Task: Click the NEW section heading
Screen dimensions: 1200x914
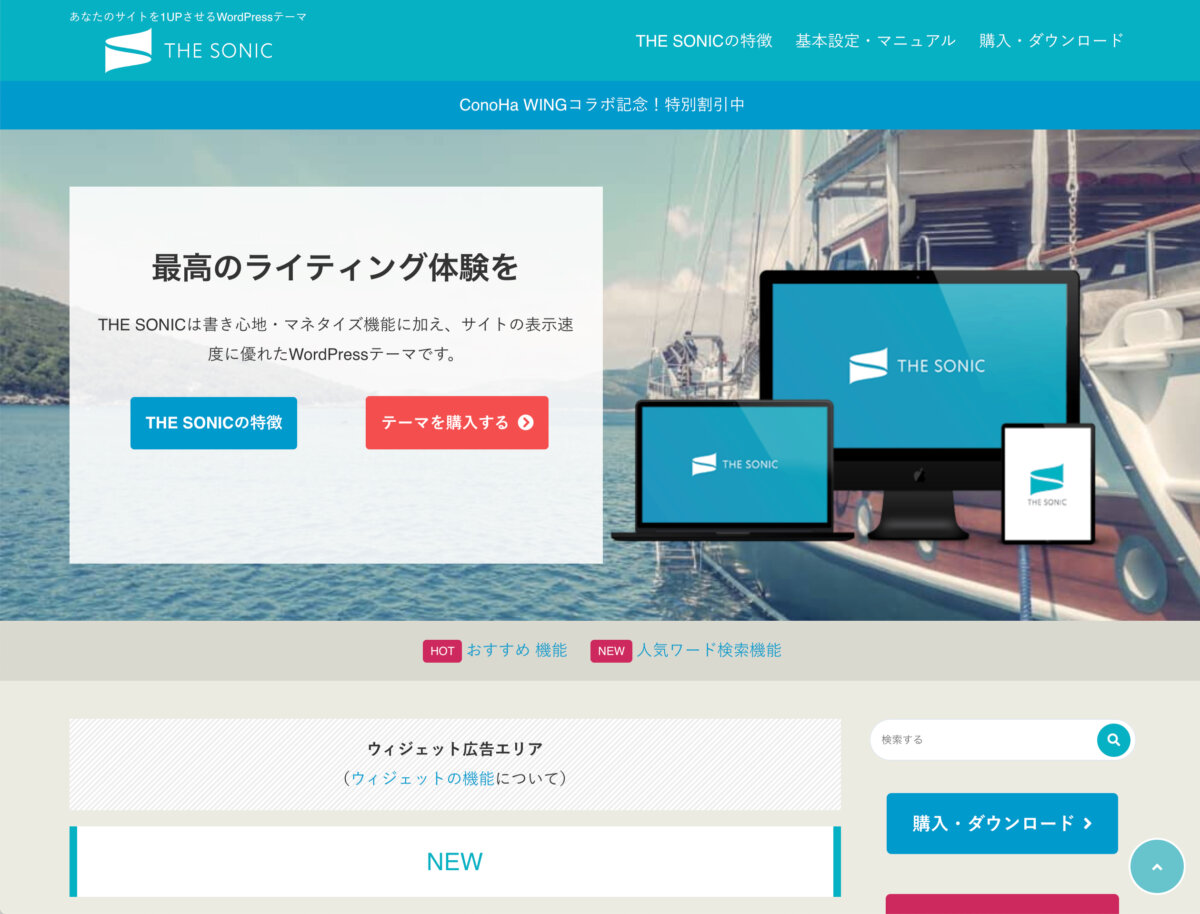Action: pos(455,862)
